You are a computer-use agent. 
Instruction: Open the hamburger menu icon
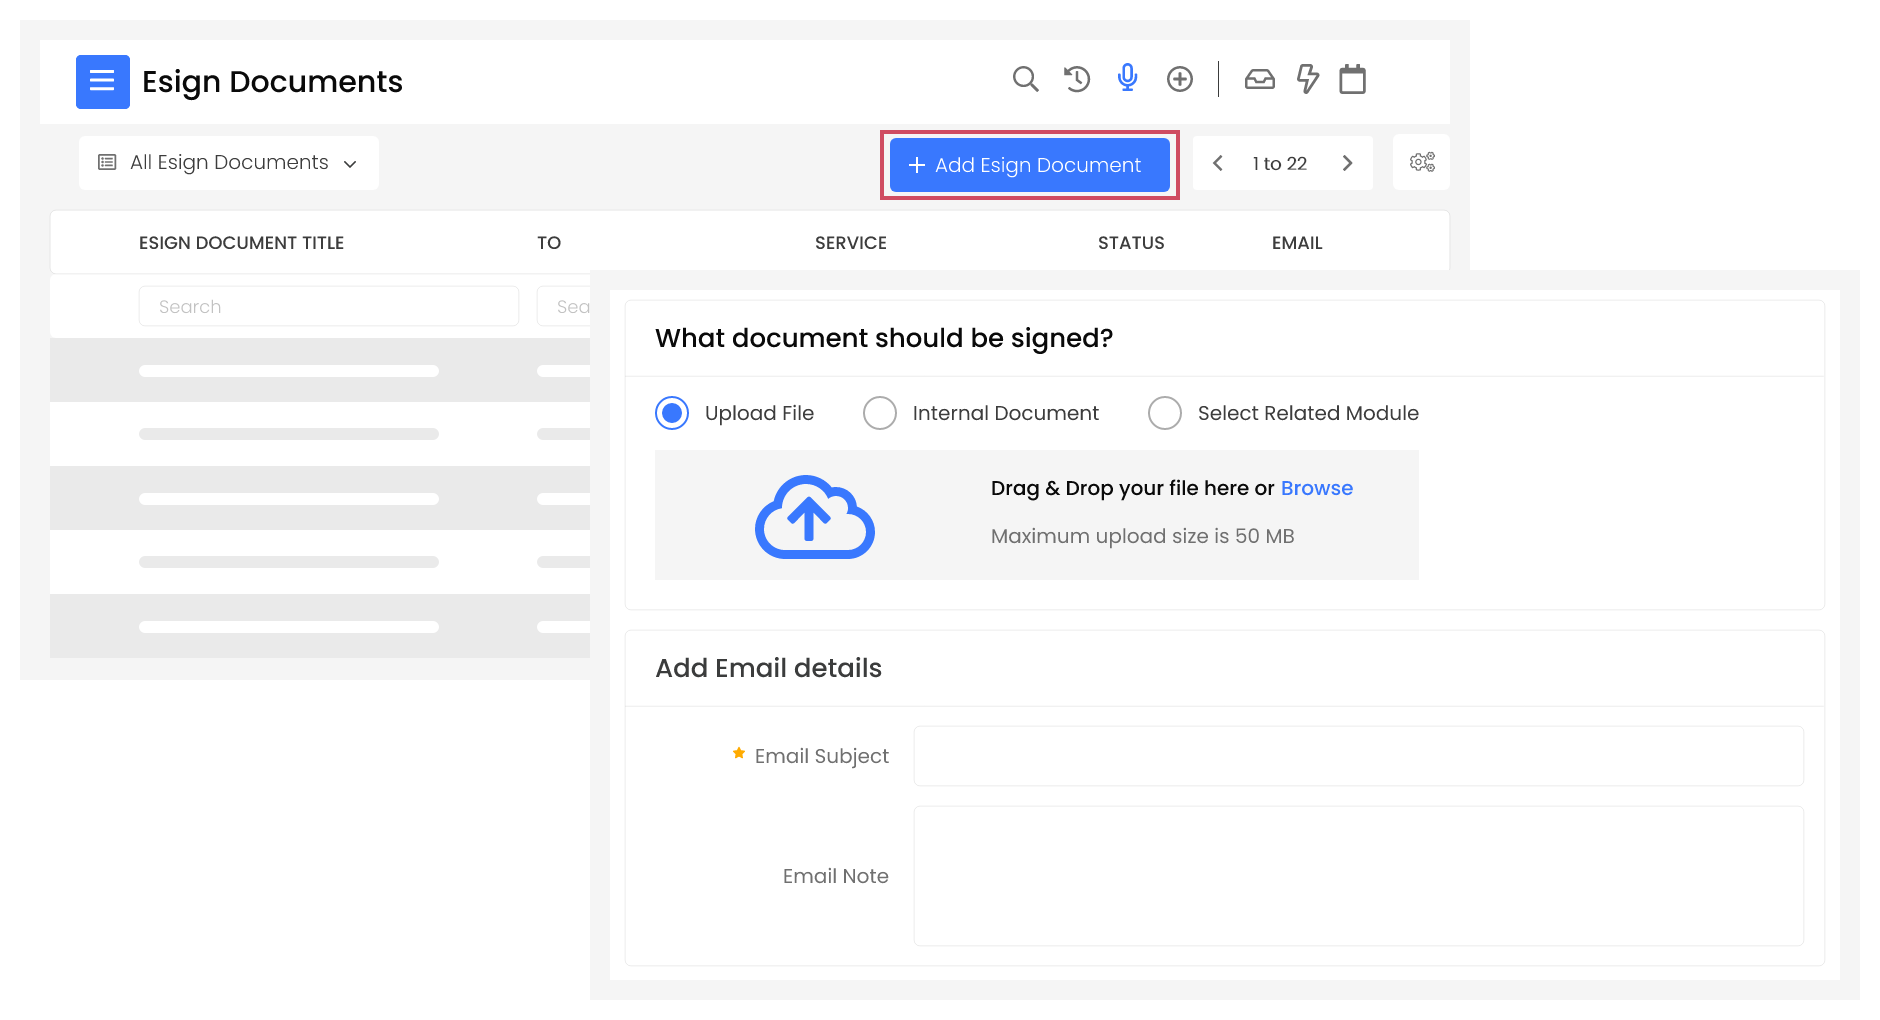pyautogui.click(x=102, y=81)
